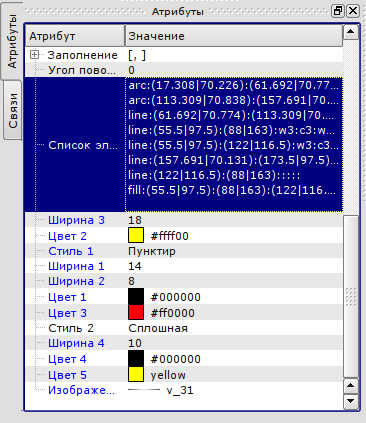The height and width of the screenshot is (423, 366).
Task: Click the scrollbar up arrow at top
Action: coord(351,32)
